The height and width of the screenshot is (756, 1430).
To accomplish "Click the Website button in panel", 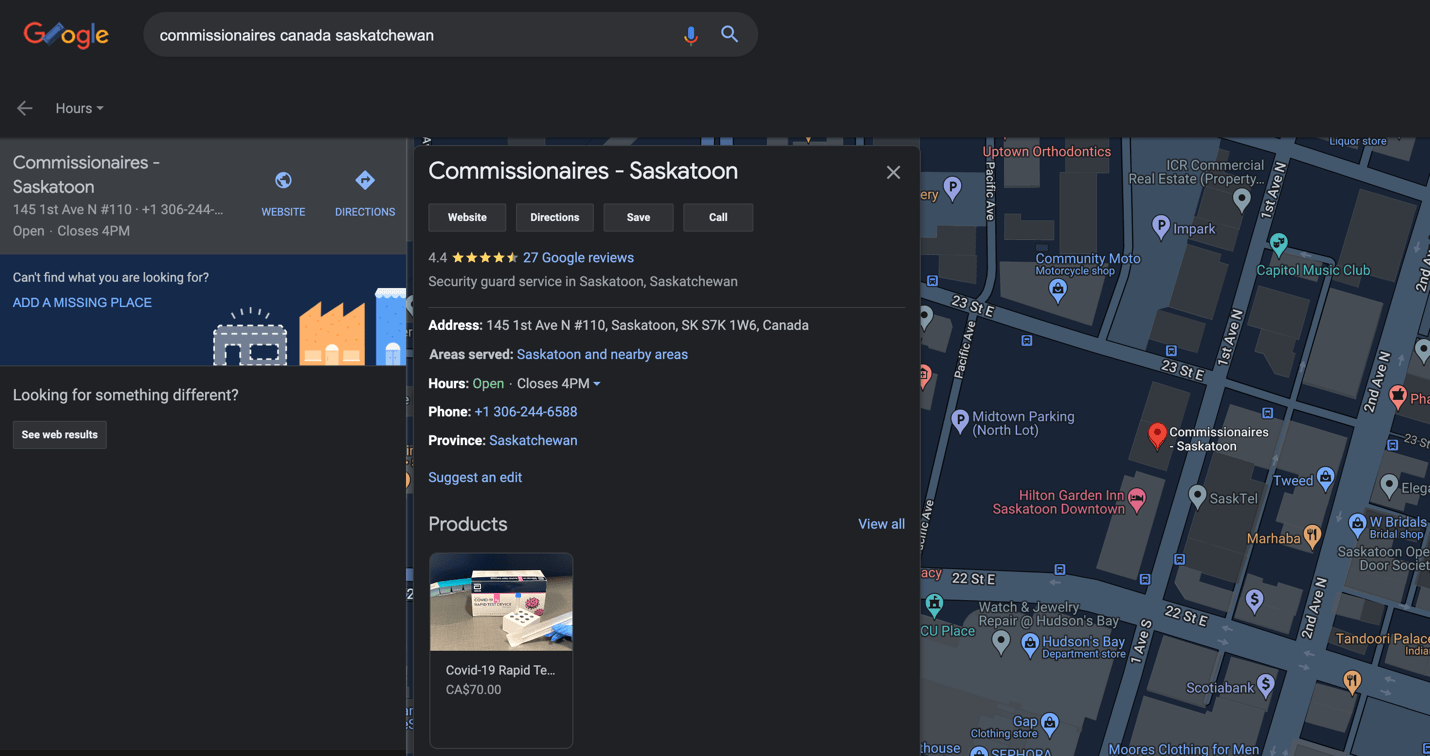I will (x=467, y=217).
